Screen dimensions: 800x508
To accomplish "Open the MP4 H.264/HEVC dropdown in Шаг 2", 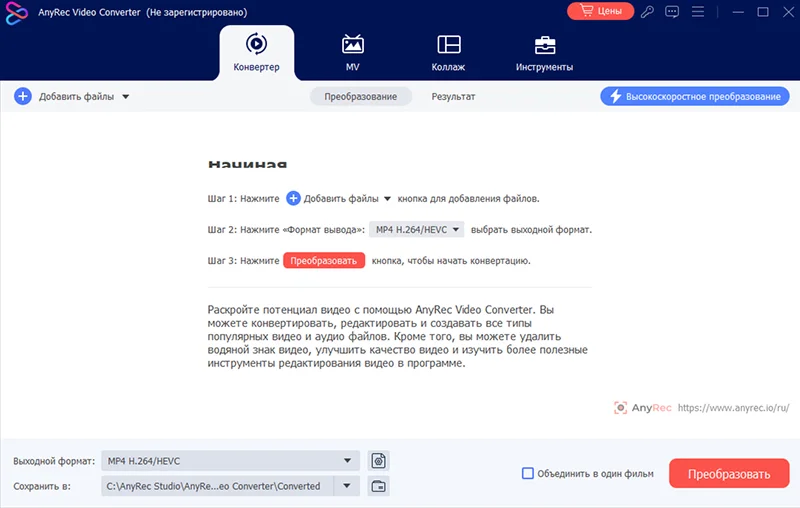I will pos(417,230).
